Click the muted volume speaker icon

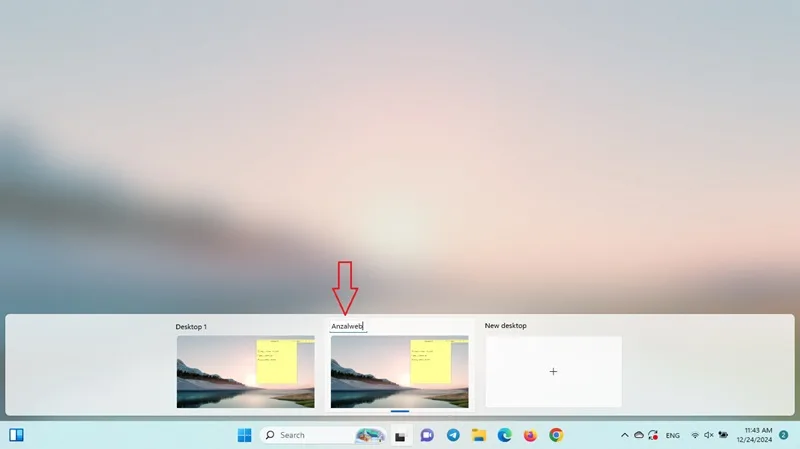pos(709,435)
